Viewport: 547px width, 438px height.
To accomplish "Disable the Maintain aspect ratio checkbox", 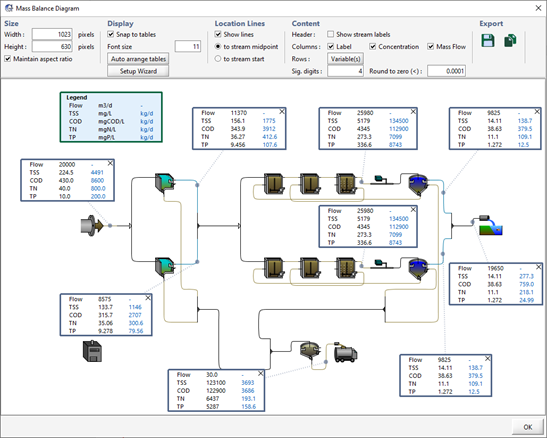I will coord(8,59).
